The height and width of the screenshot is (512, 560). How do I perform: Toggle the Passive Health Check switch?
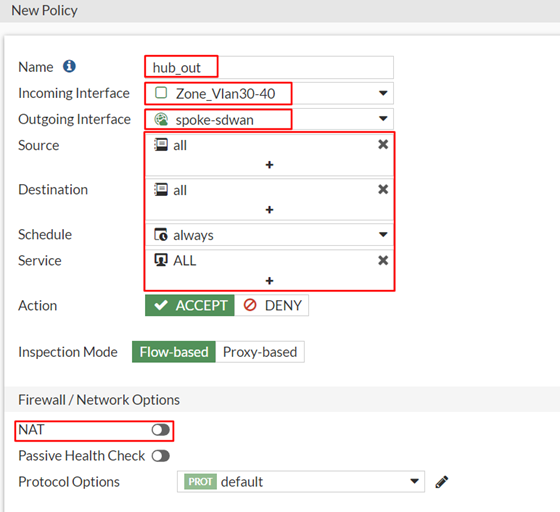pyautogui.click(x=160, y=456)
